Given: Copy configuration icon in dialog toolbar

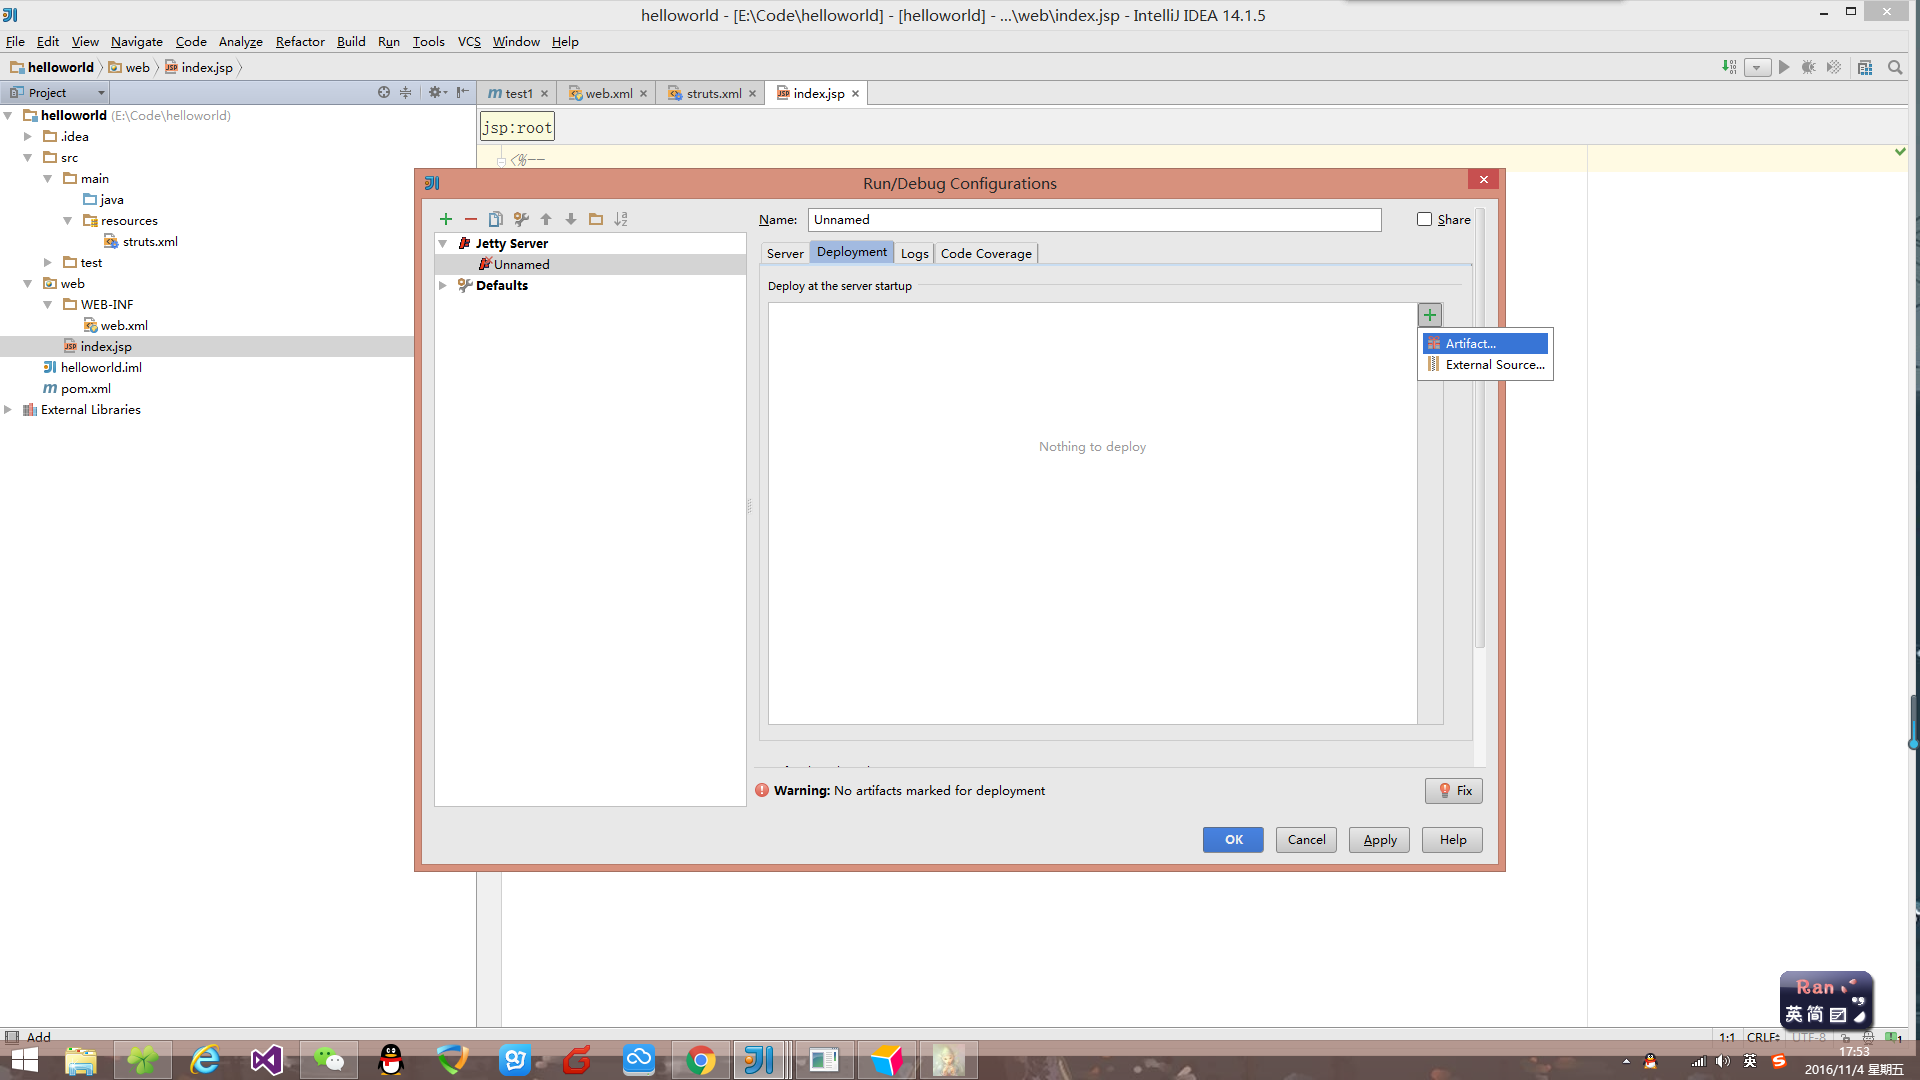Looking at the screenshot, I should 496,219.
